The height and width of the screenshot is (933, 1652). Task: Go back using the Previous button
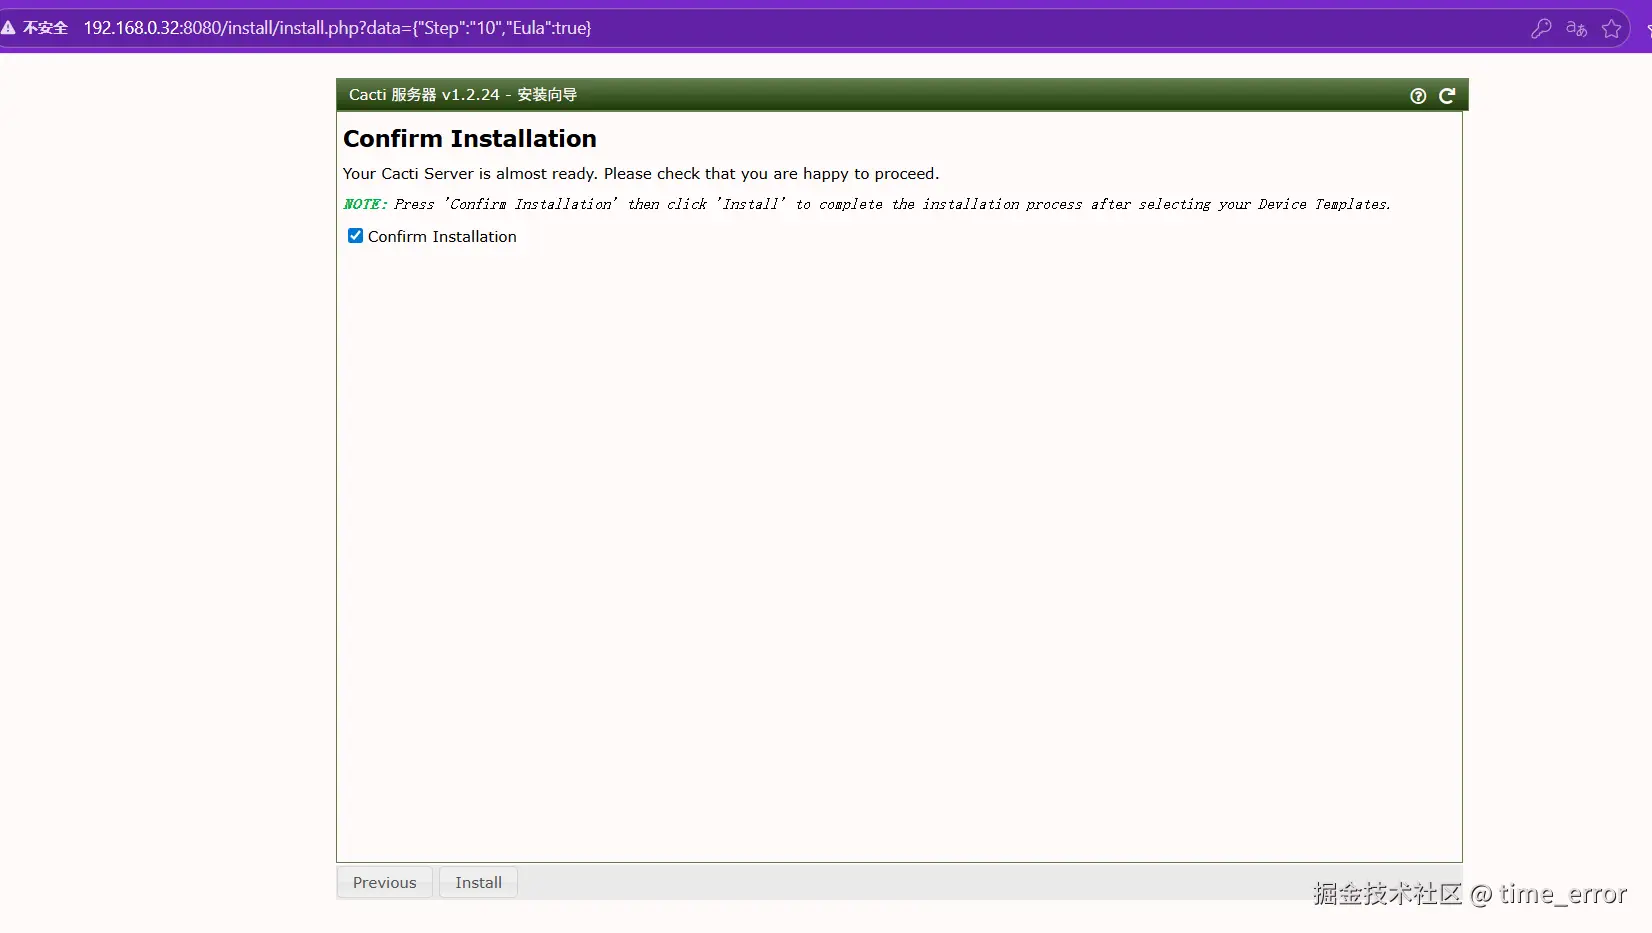[384, 882]
